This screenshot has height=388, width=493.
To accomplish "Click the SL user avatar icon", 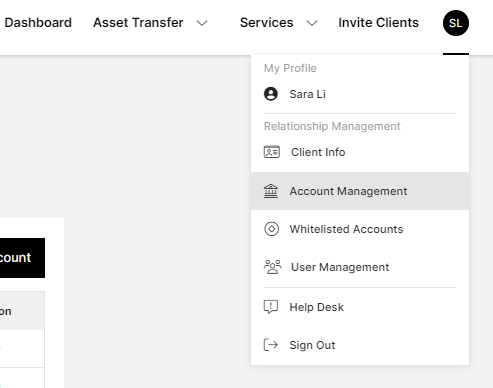I will pyautogui.click(x=456, y=23).
